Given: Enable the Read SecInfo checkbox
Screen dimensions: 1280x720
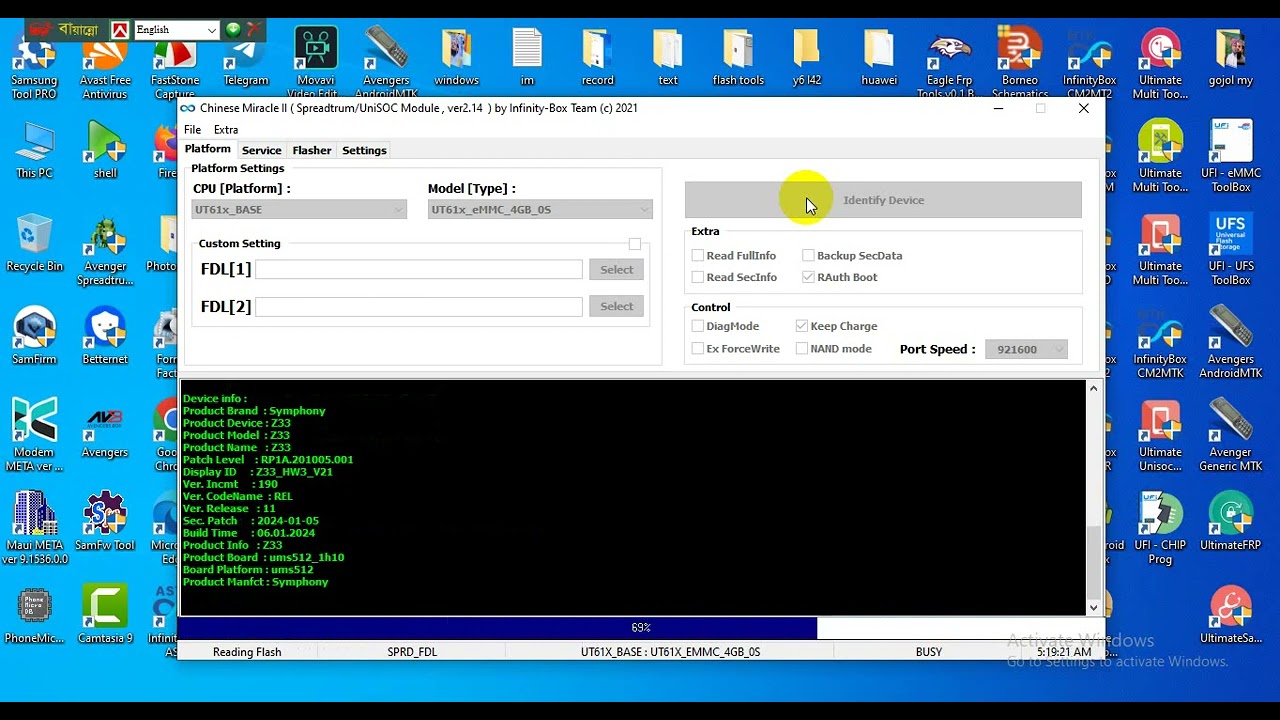Looking at the screenshot, I should coord(698,277).
